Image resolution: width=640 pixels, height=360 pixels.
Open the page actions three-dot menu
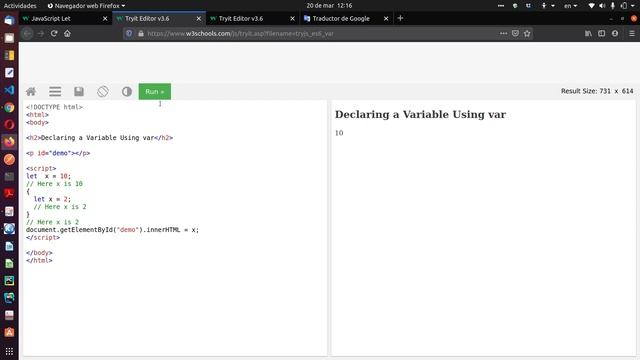(504, 33)
